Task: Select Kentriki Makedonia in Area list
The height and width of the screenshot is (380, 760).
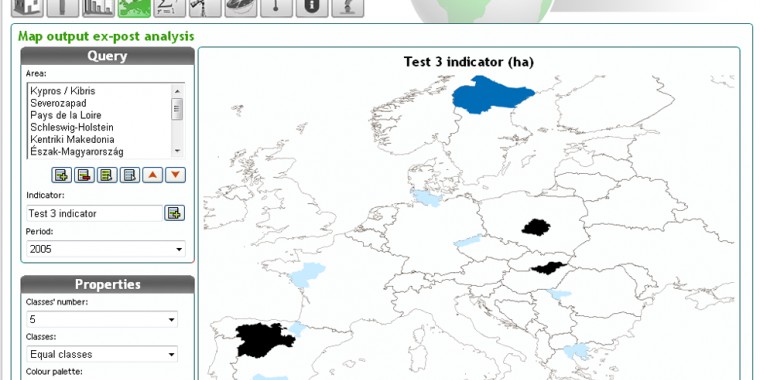Action: [x=72, y=140]
